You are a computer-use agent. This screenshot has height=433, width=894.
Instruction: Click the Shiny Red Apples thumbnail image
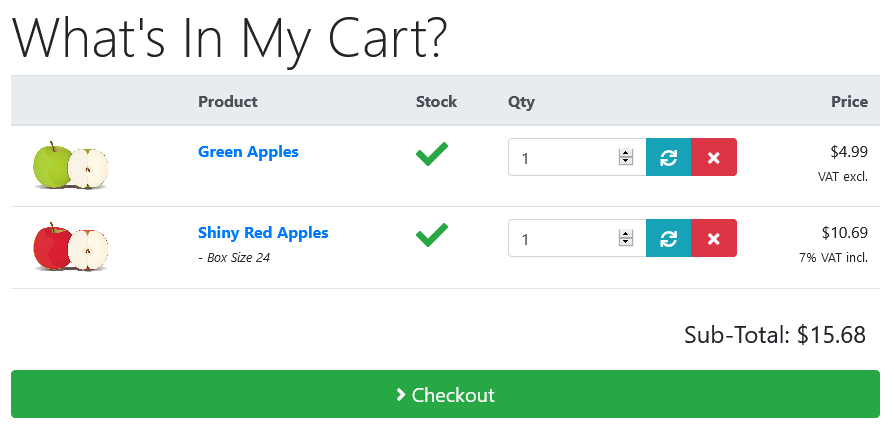71,246
